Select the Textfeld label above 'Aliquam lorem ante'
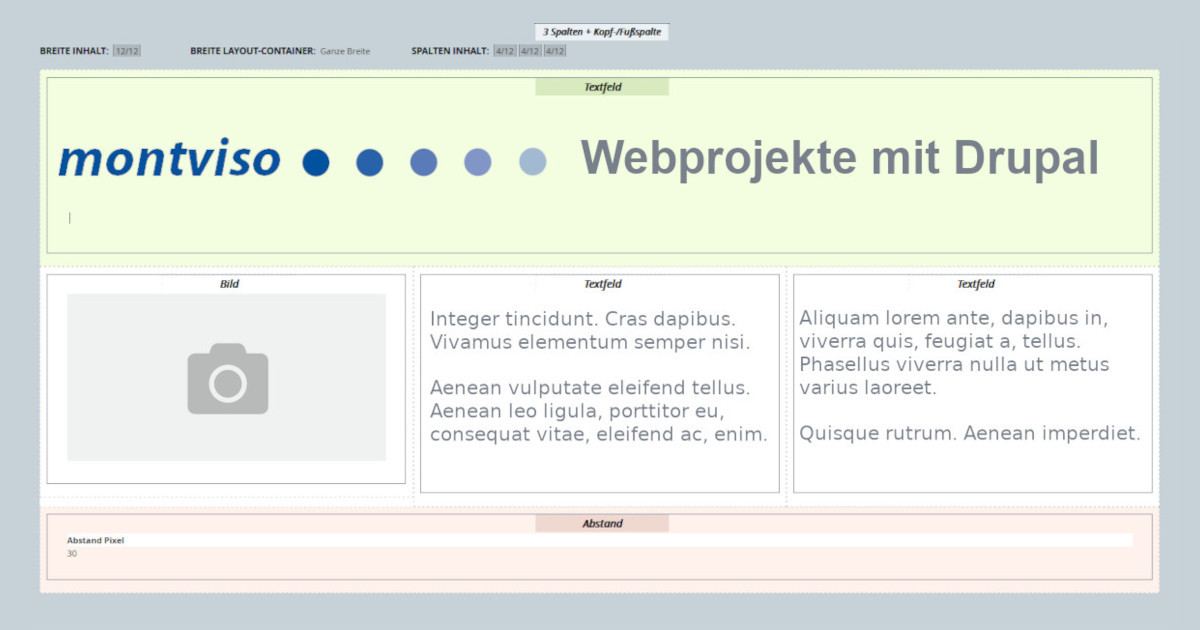 [x=975, y=284]
